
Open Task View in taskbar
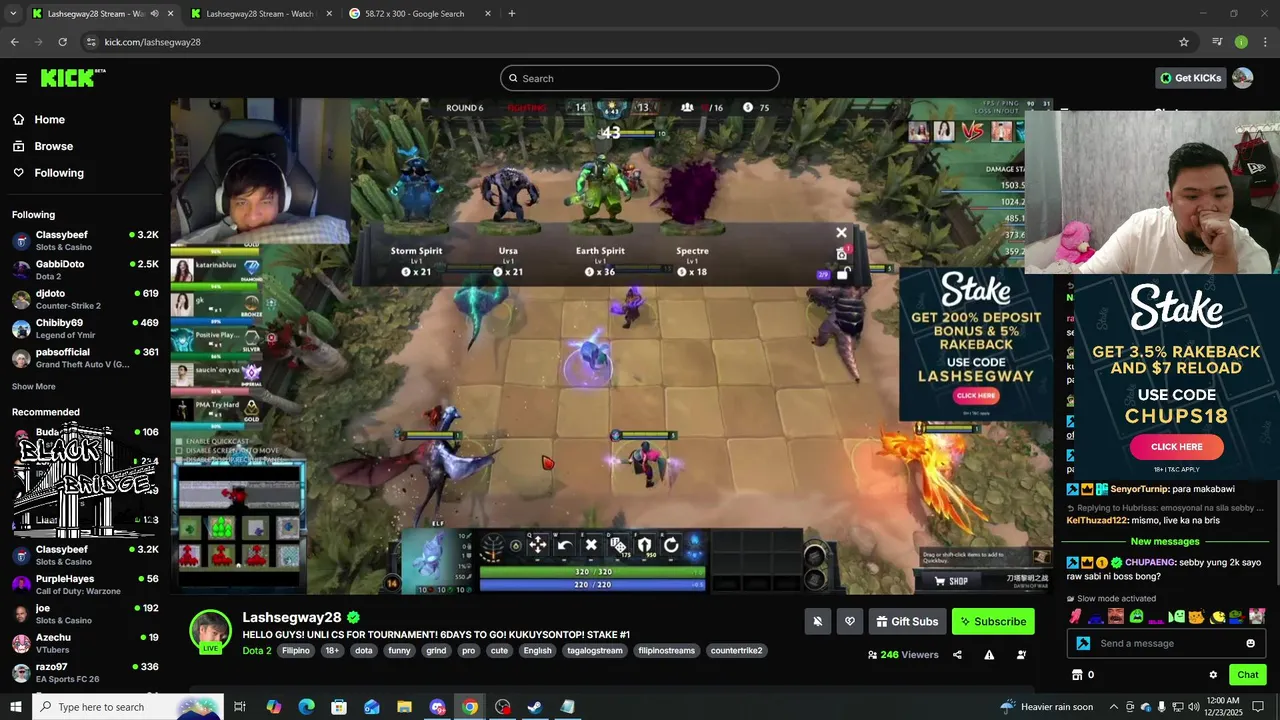tap(240, 707)
